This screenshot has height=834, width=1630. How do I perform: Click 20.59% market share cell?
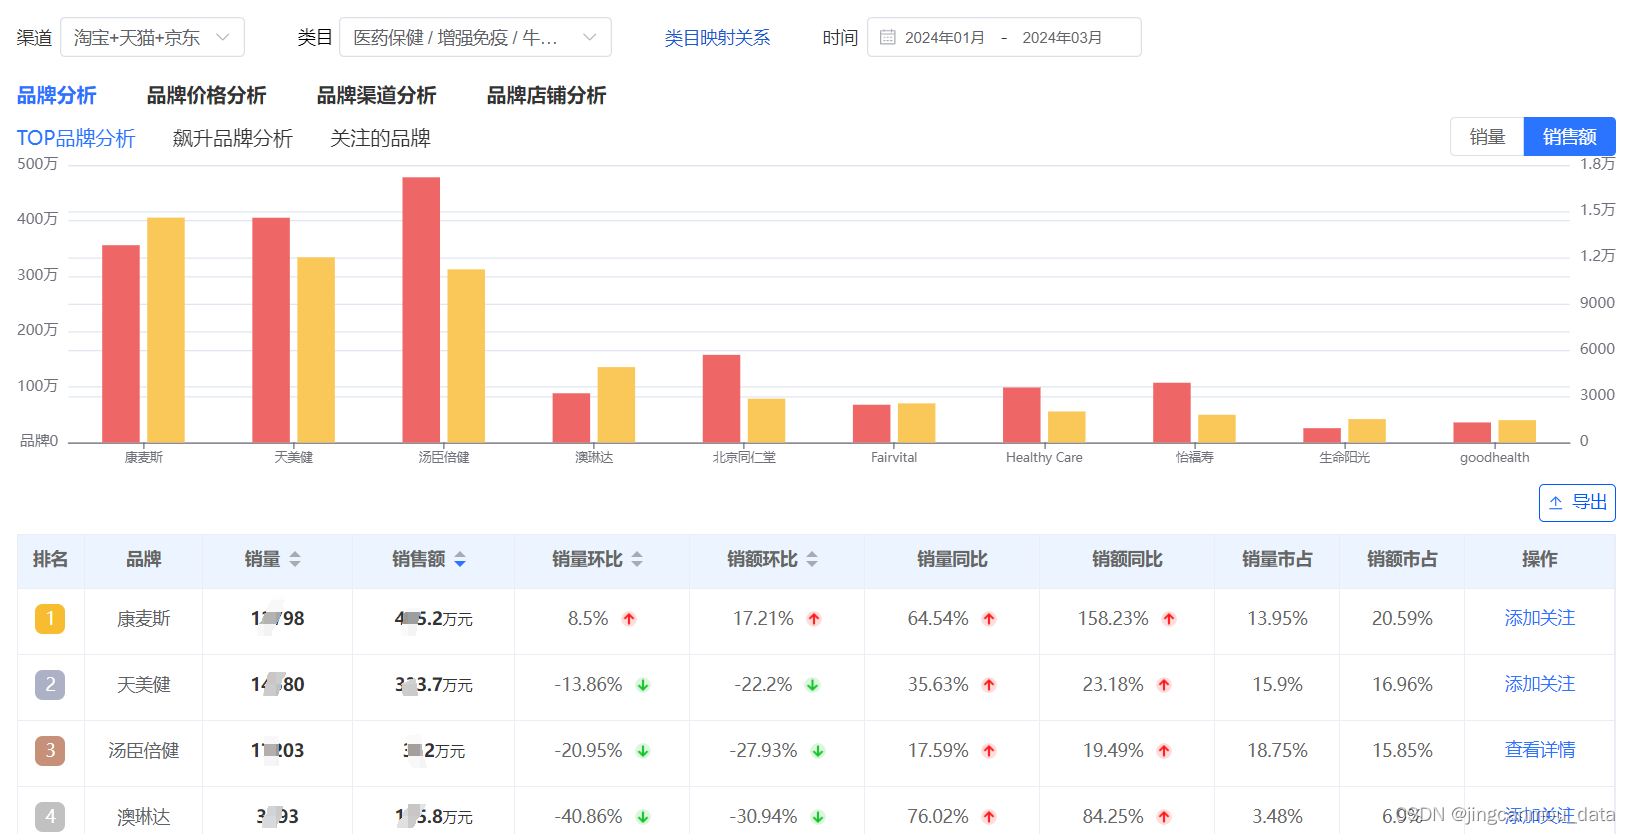tap(1402, 619)
